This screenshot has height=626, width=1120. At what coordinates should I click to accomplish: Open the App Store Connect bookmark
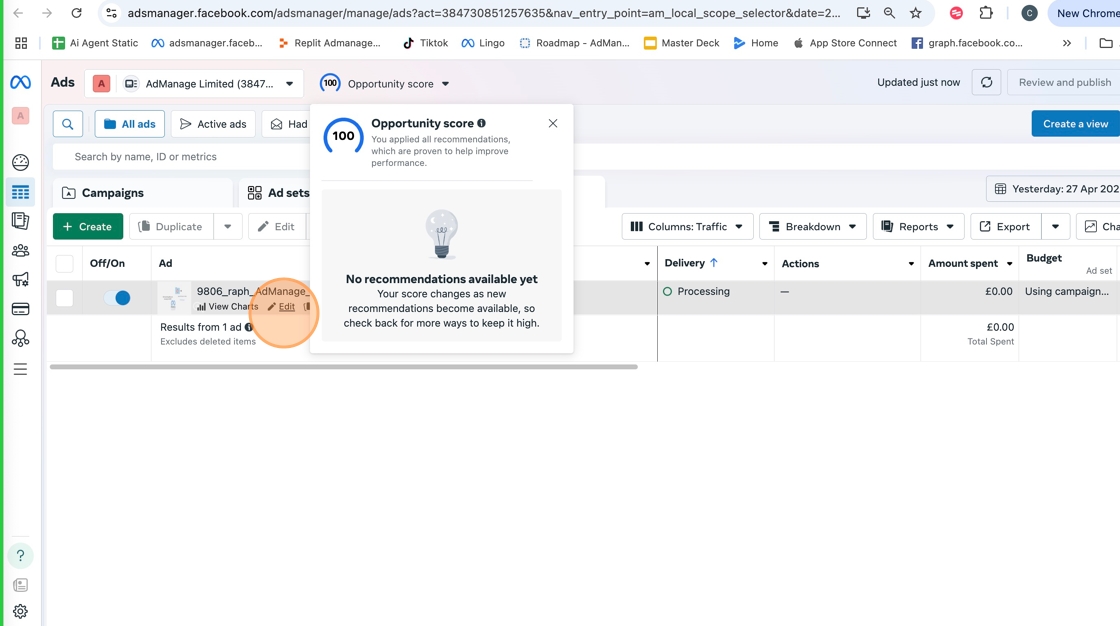pos(845,43)
